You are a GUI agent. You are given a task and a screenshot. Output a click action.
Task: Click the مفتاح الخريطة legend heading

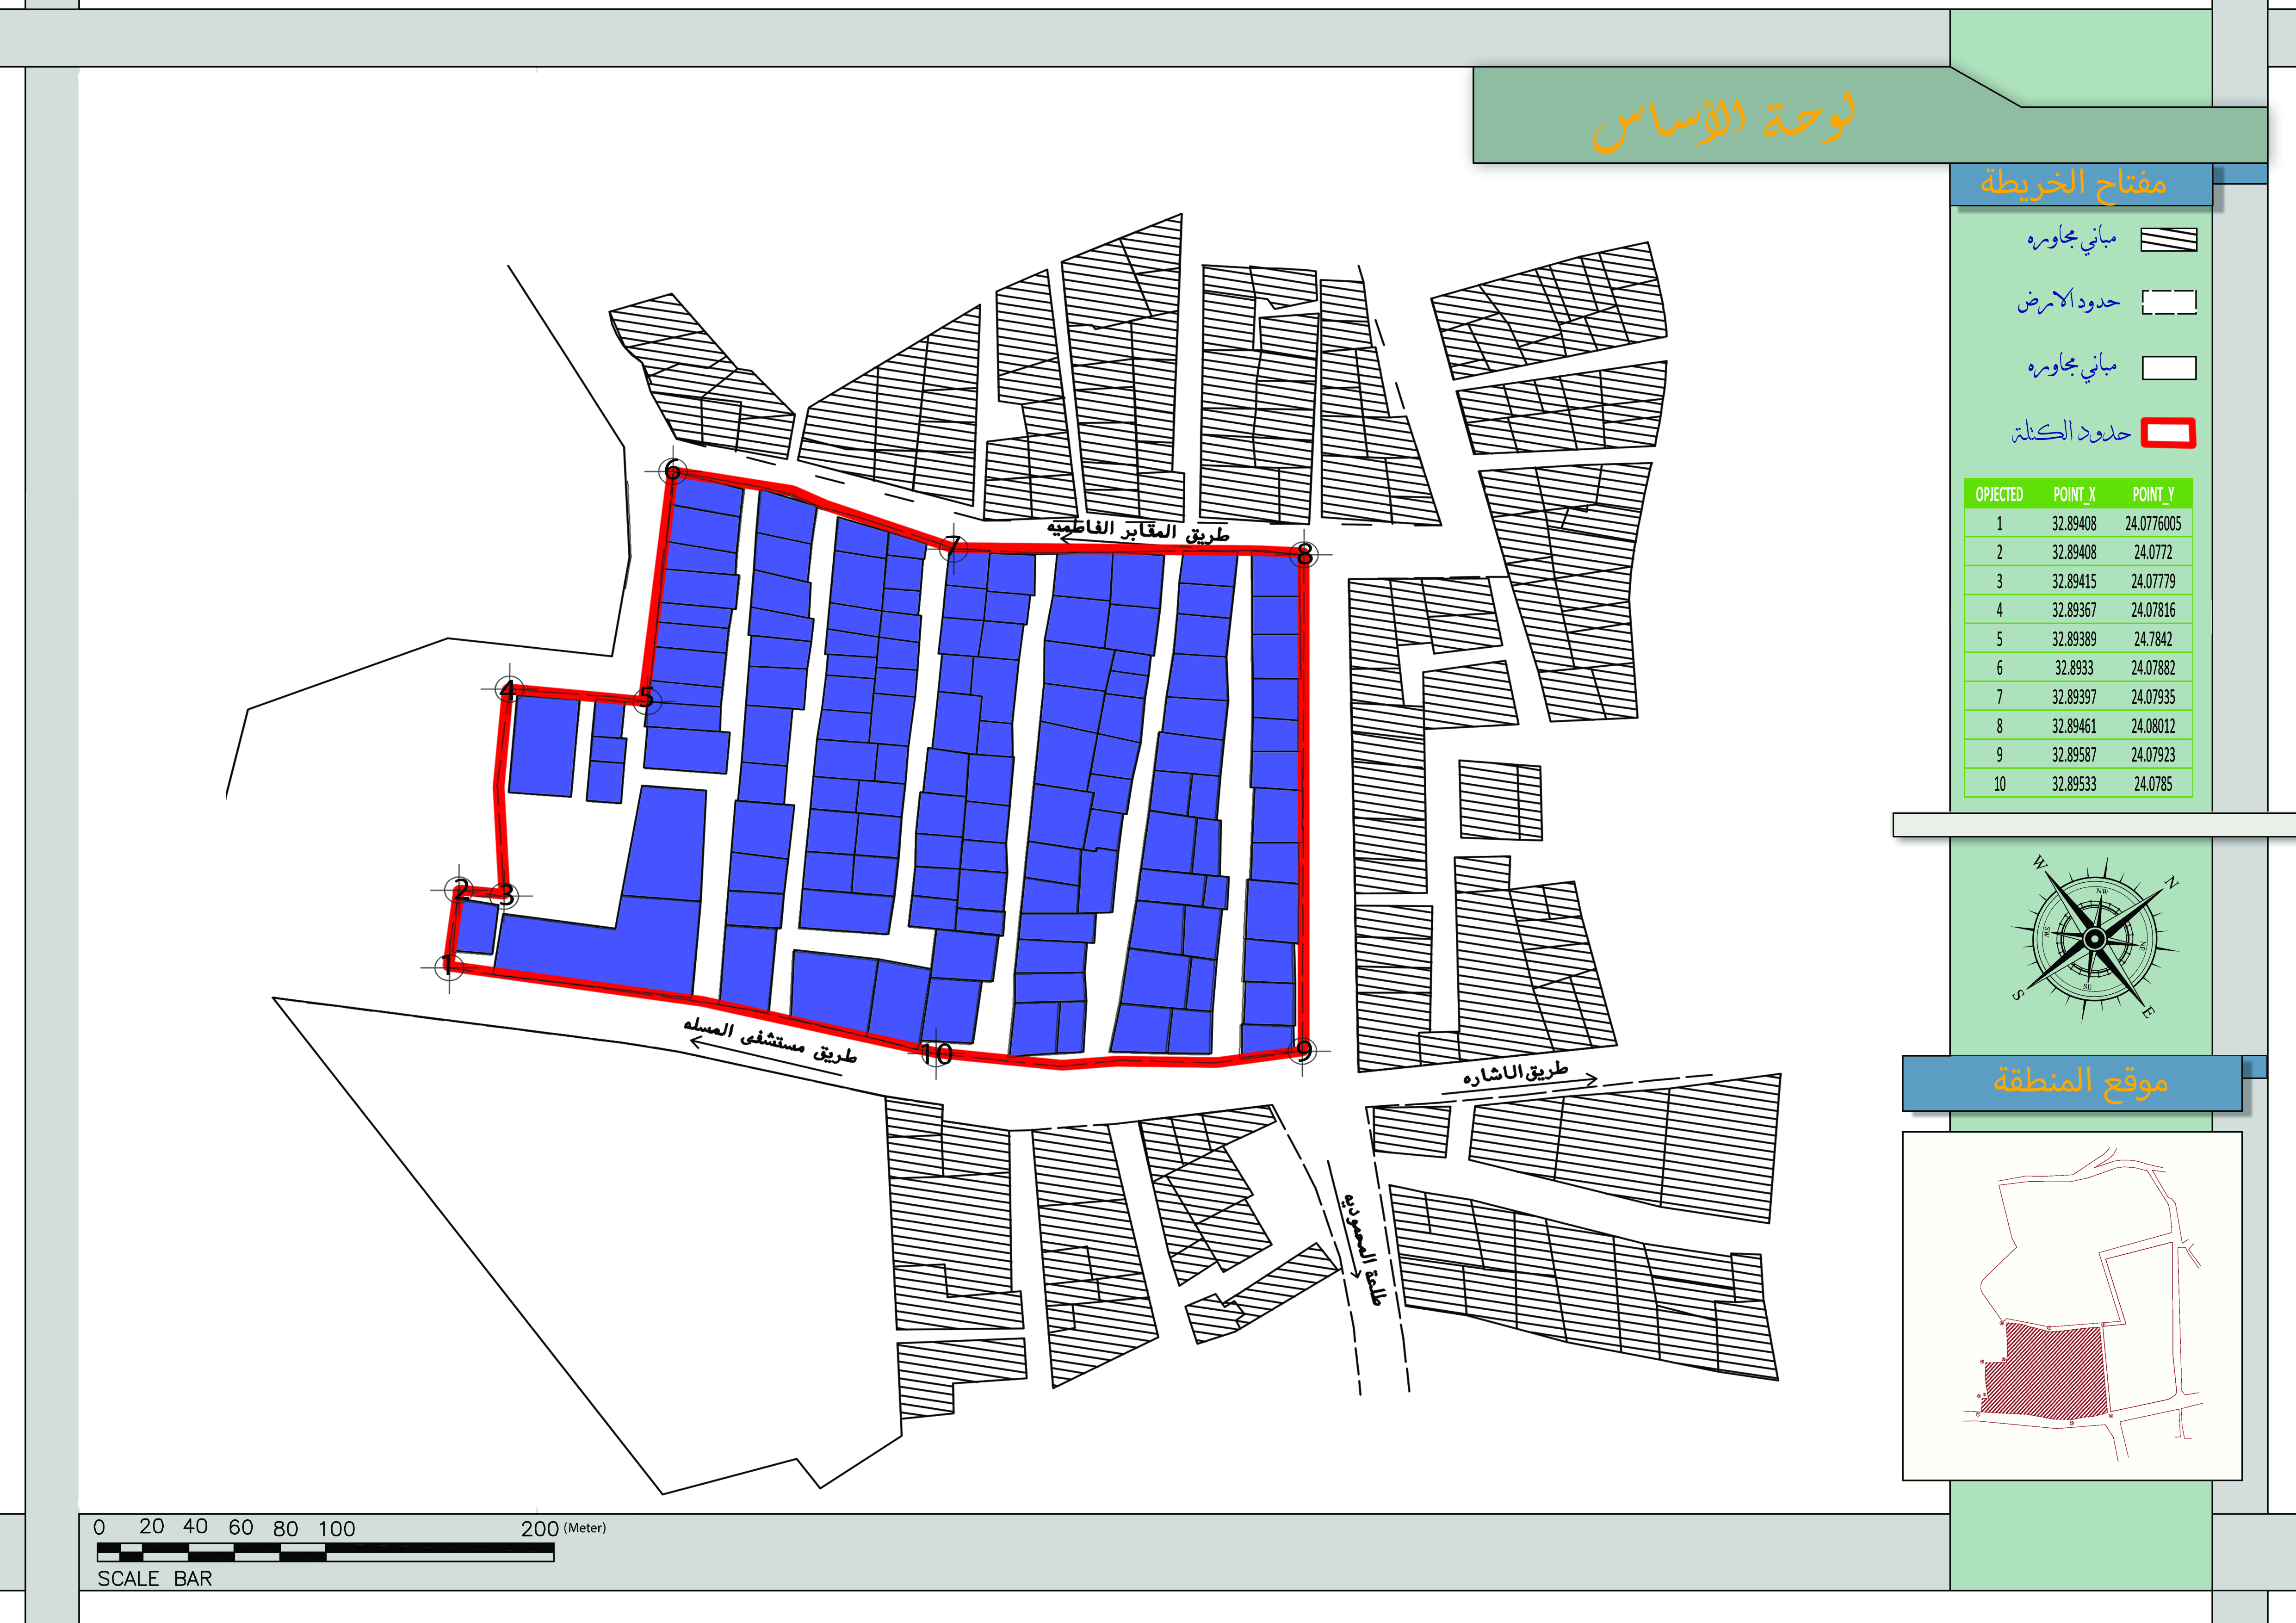pyautogui.click(x=2074, y=184)
